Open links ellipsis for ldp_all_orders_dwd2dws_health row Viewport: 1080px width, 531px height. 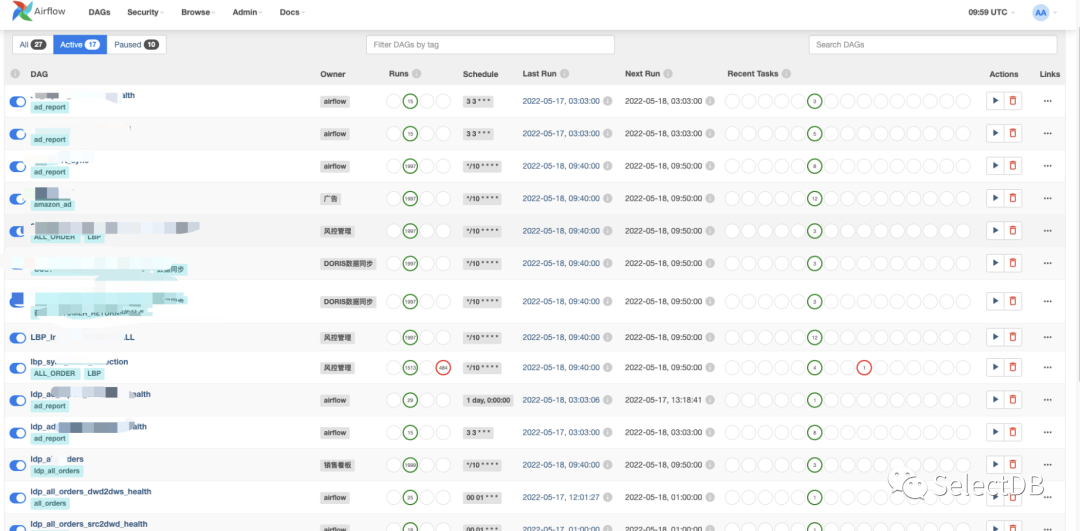click(x=1048, y=497)
